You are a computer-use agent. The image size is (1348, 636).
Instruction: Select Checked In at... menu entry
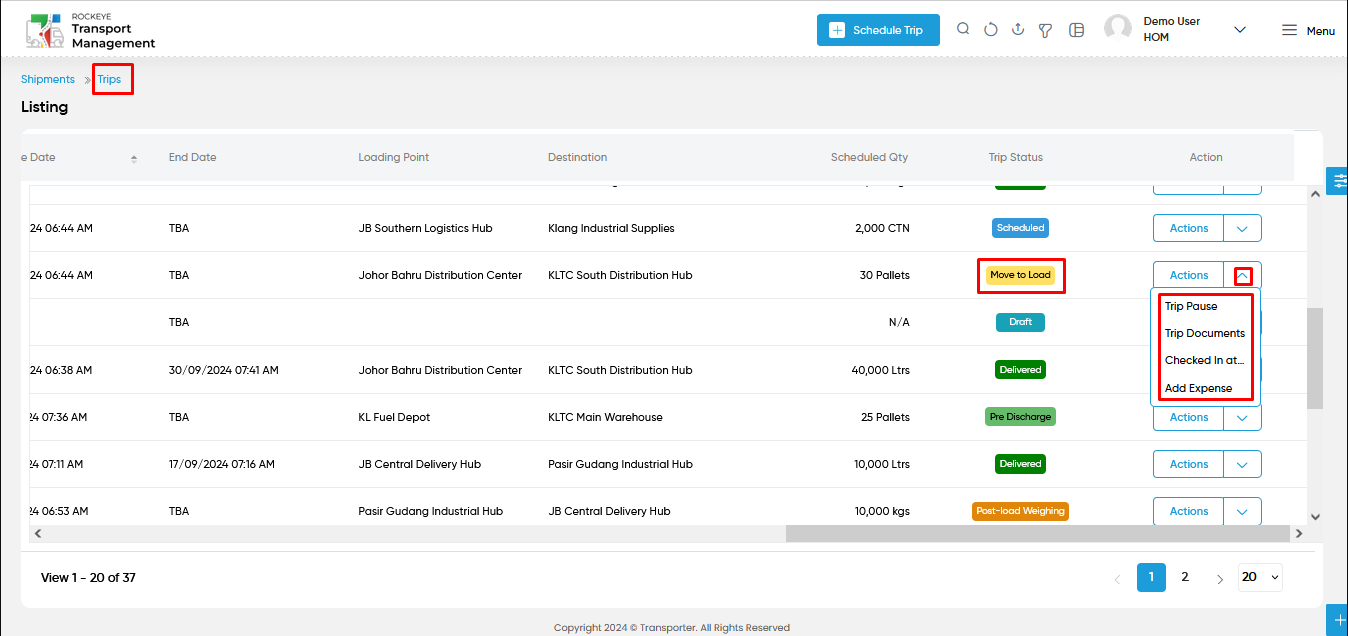[x=1204, y=360]
